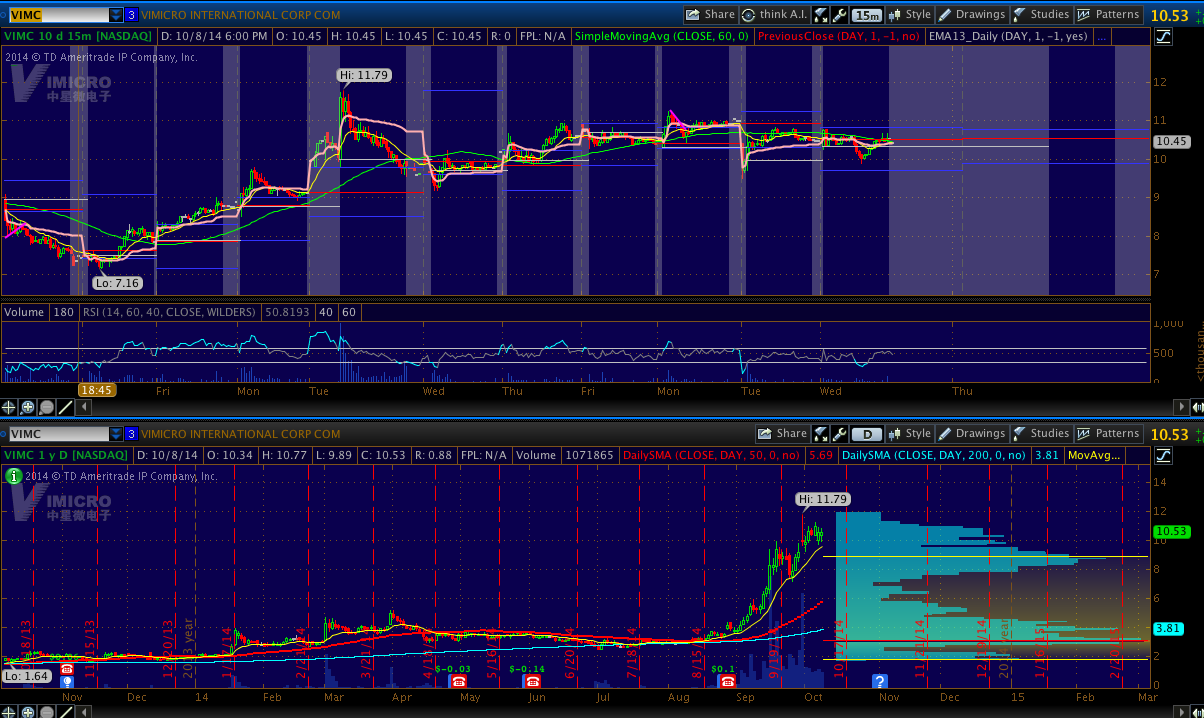Click the crosshair pan tool icon
1204x718 pixels.
point(10,407)
